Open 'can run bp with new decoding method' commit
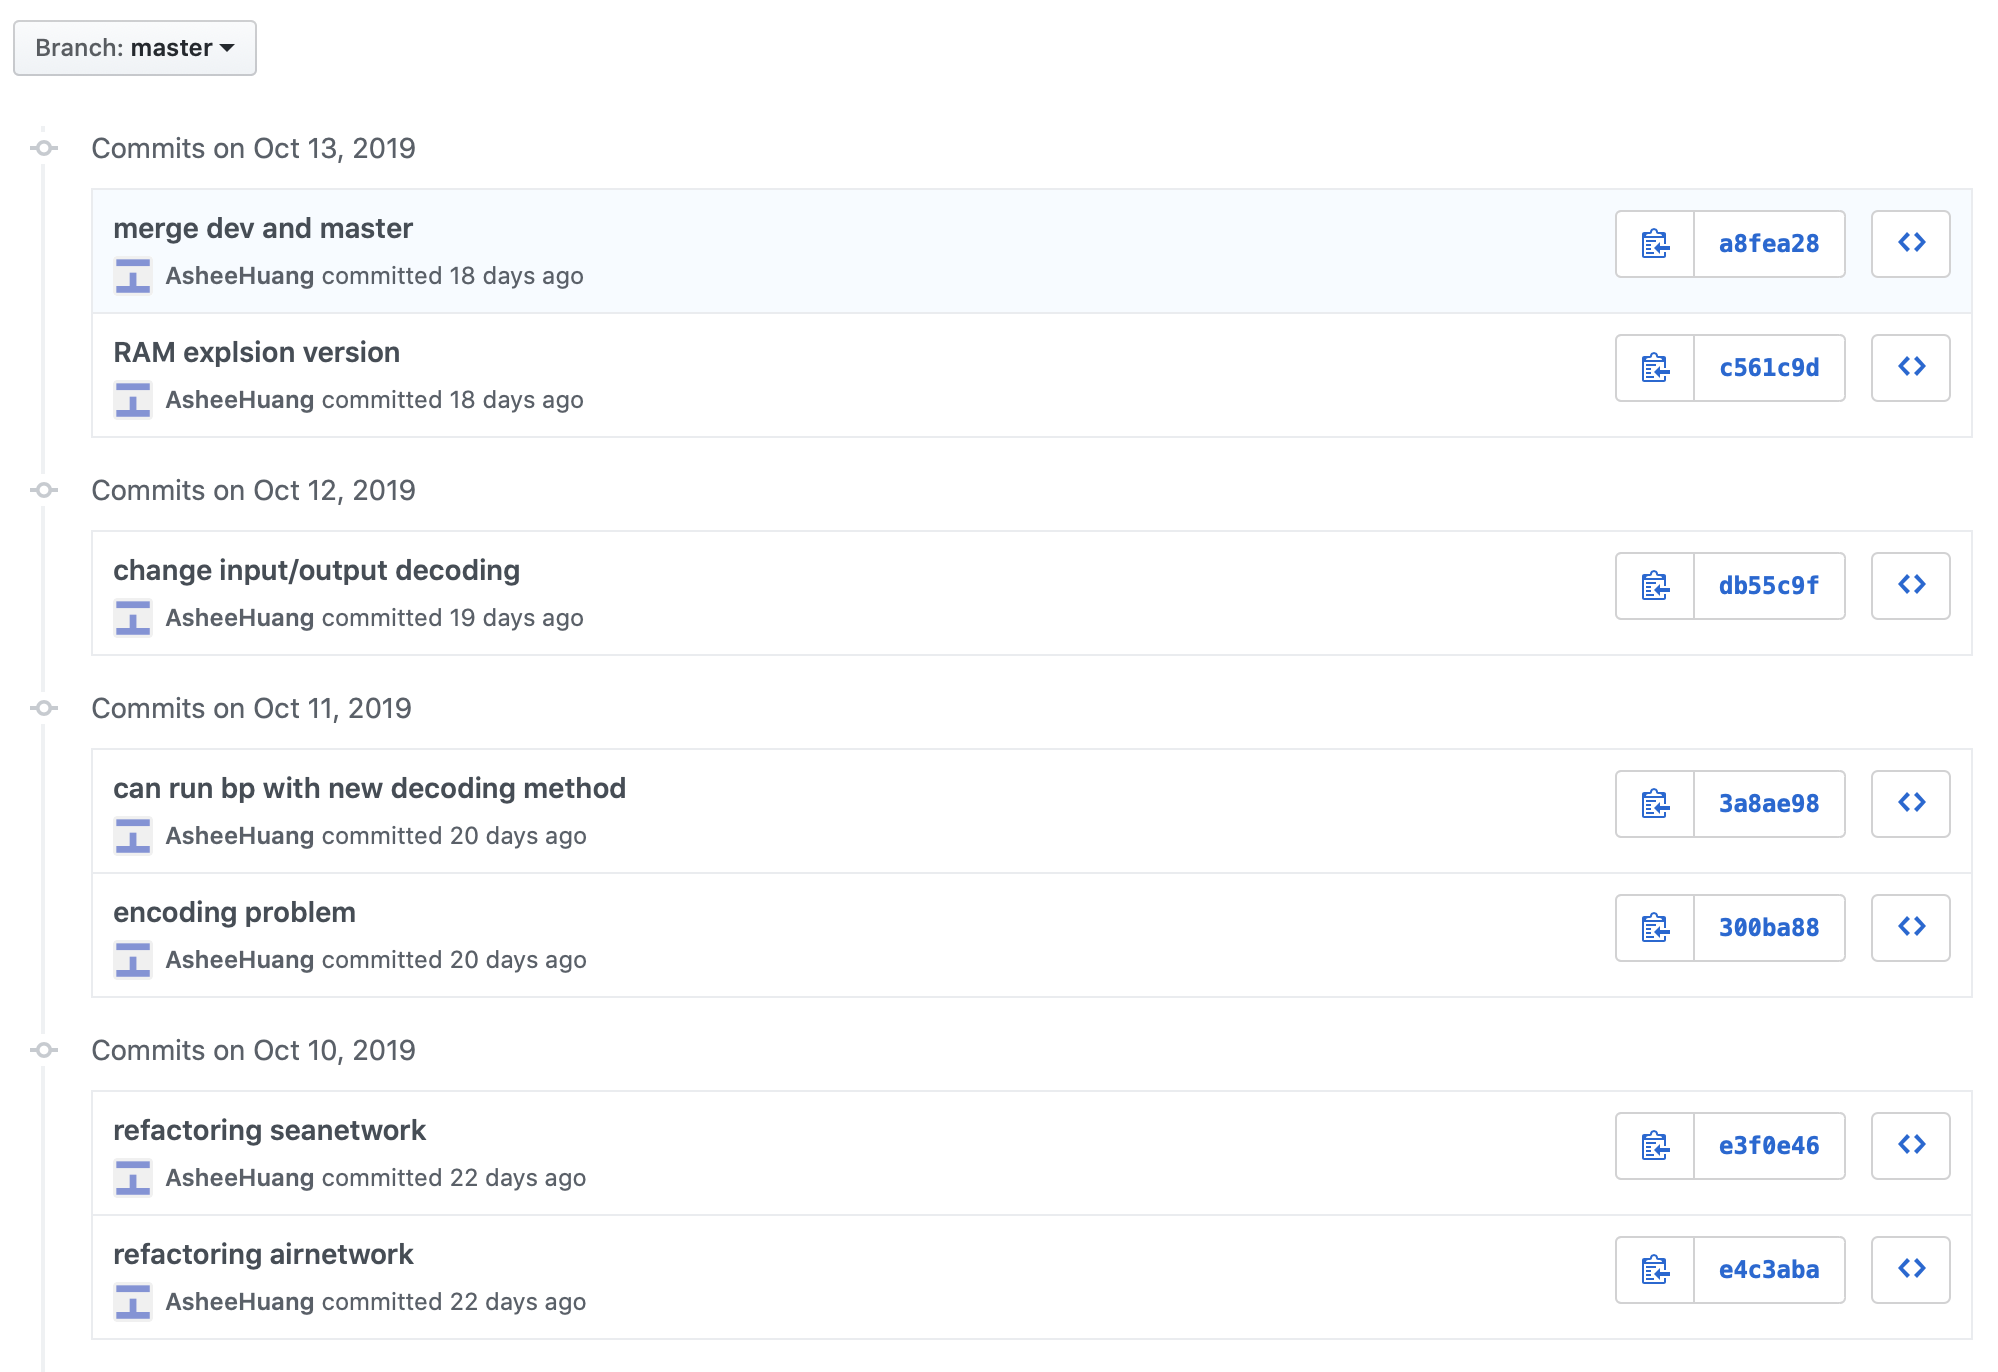The width and height of the screenshot is (1998, 1372). (x=369, y=789)
